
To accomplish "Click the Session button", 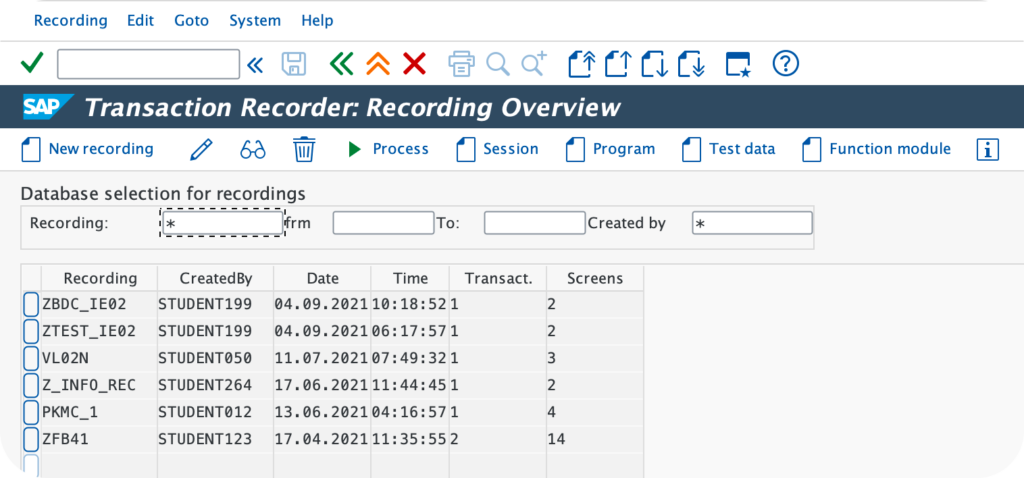I will 497,150.
